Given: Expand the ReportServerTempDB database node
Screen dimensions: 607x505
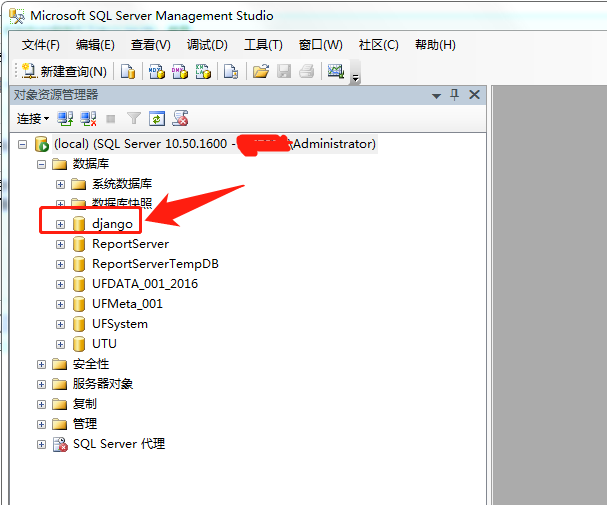Looking at the screenshot, I should (60, 265).
